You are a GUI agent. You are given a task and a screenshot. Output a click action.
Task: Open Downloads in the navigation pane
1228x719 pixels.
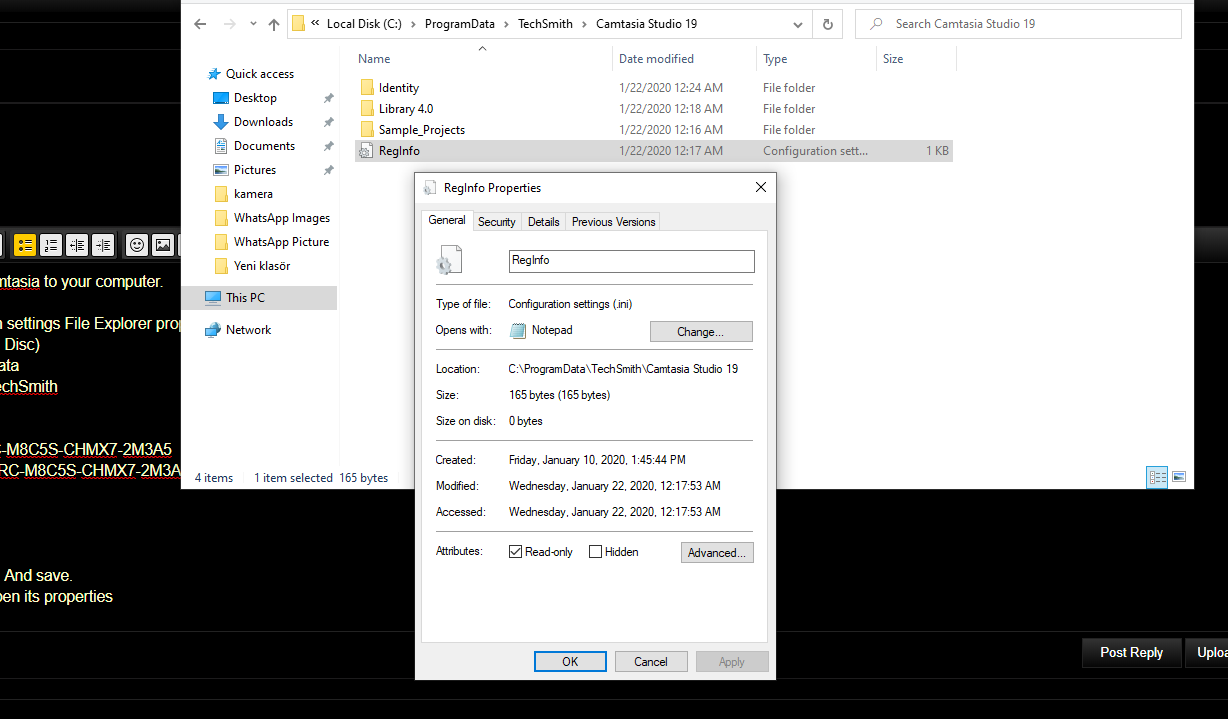coord(263,122)
